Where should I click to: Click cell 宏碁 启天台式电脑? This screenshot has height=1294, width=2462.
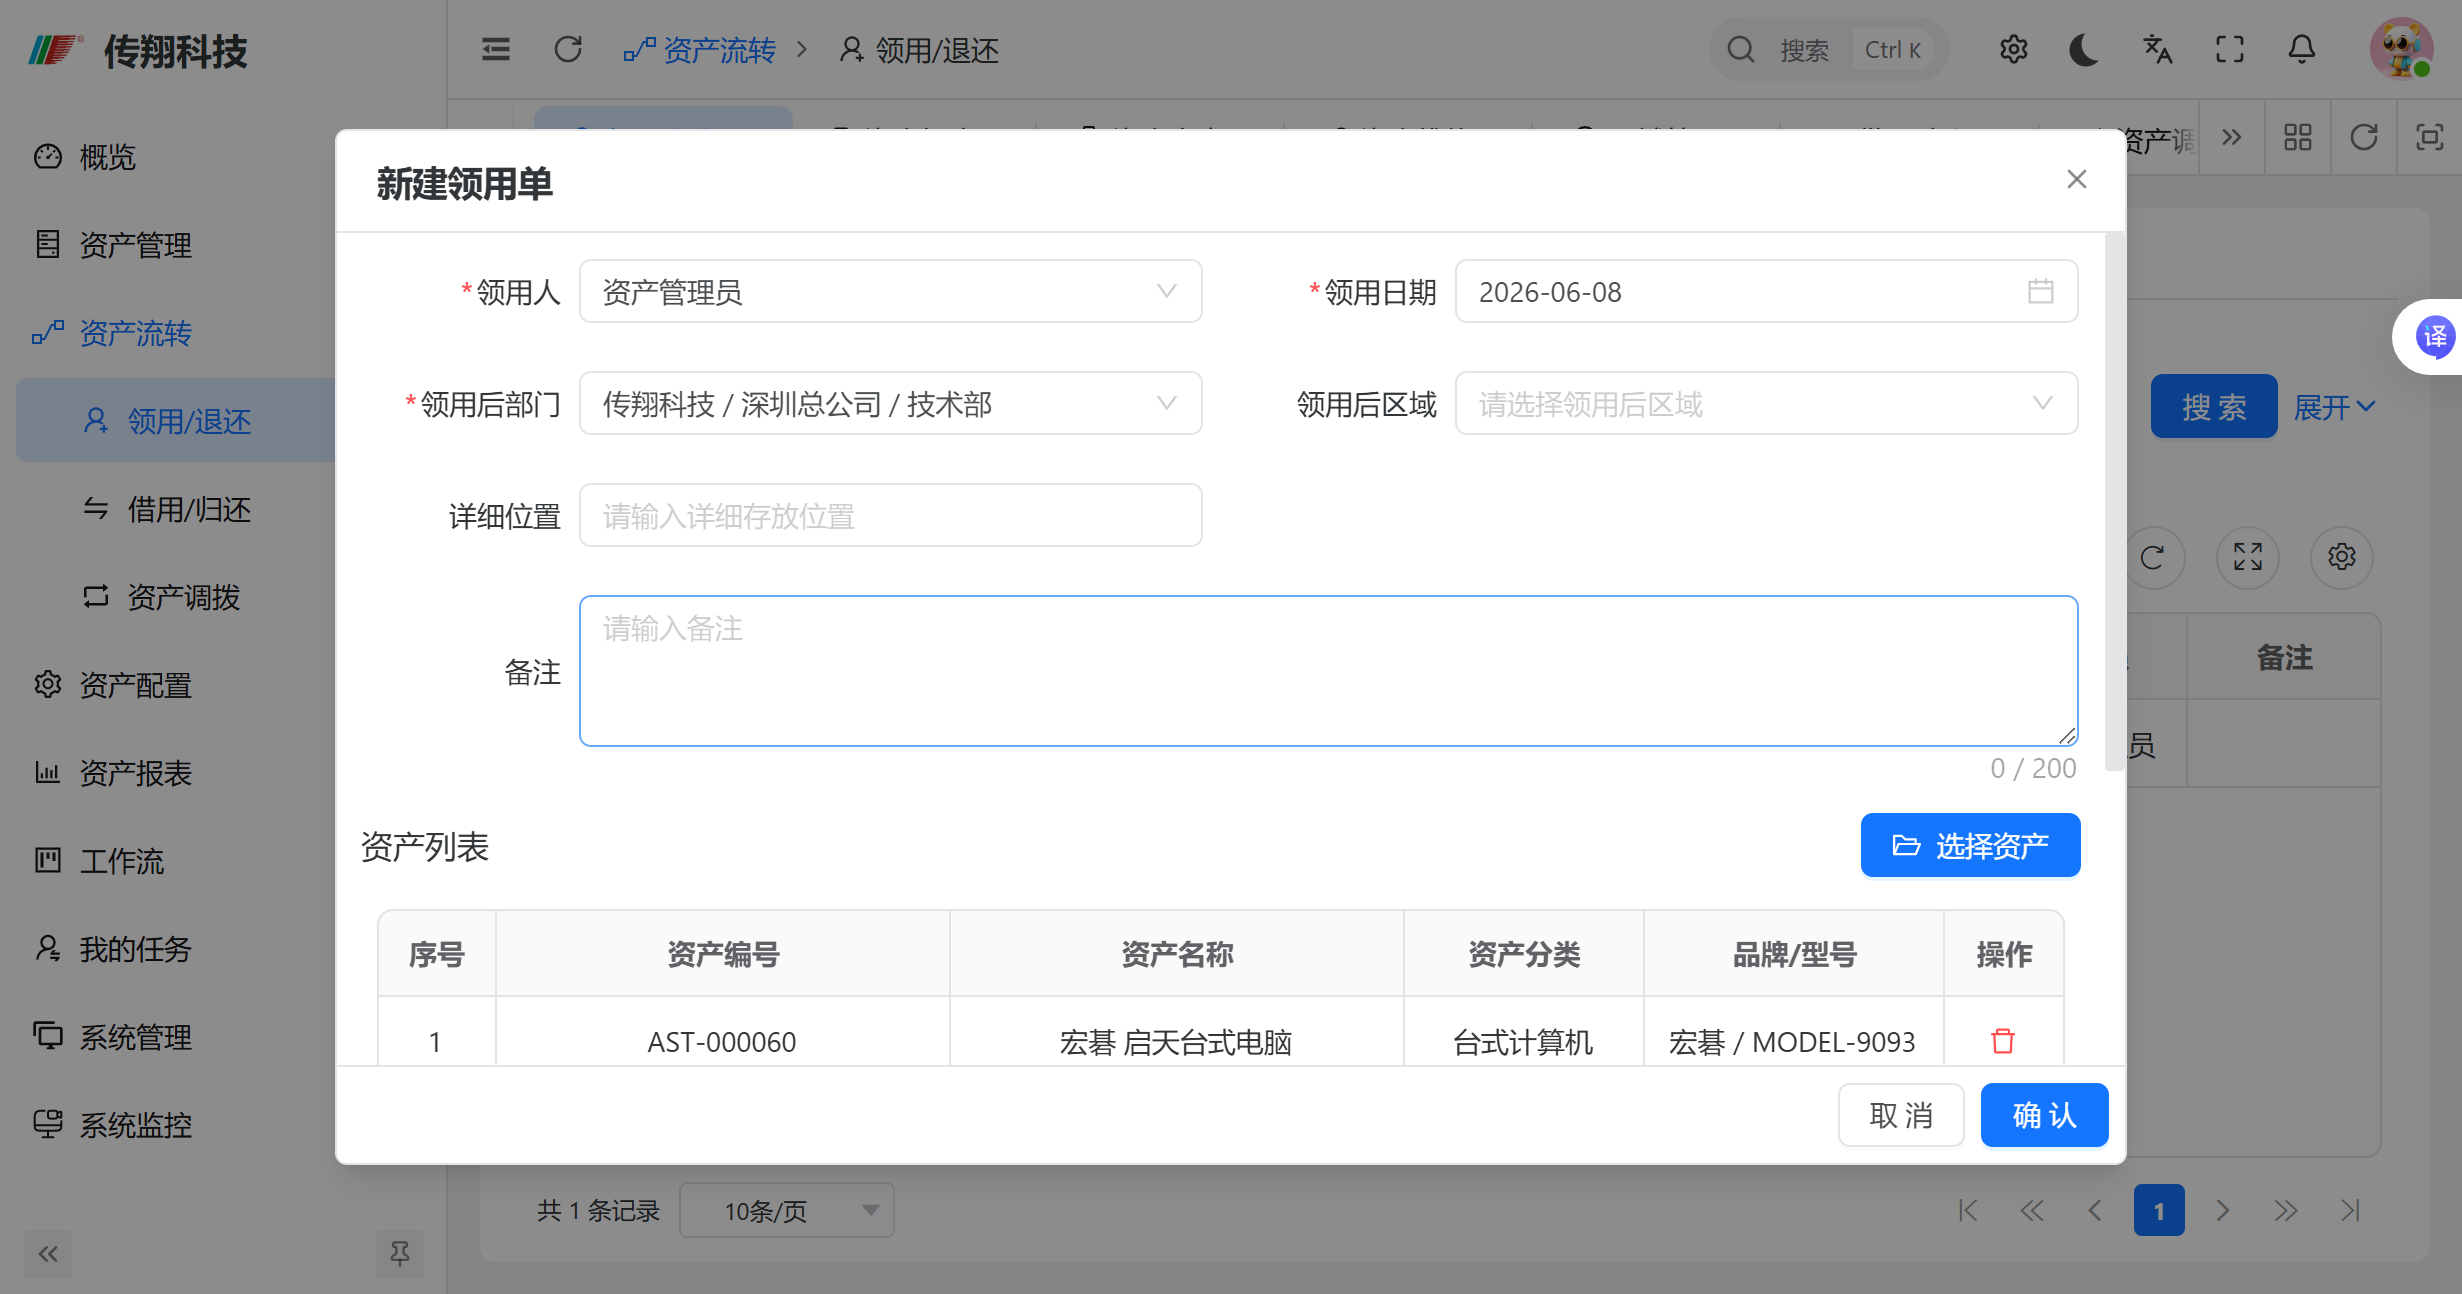[1176, 1042]
